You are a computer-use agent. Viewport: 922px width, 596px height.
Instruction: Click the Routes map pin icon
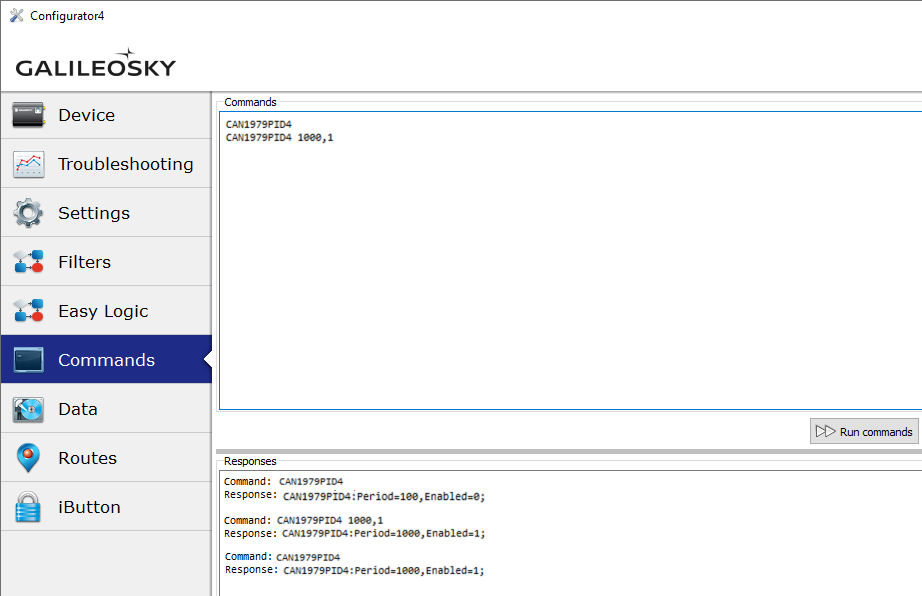coord(28,458)
